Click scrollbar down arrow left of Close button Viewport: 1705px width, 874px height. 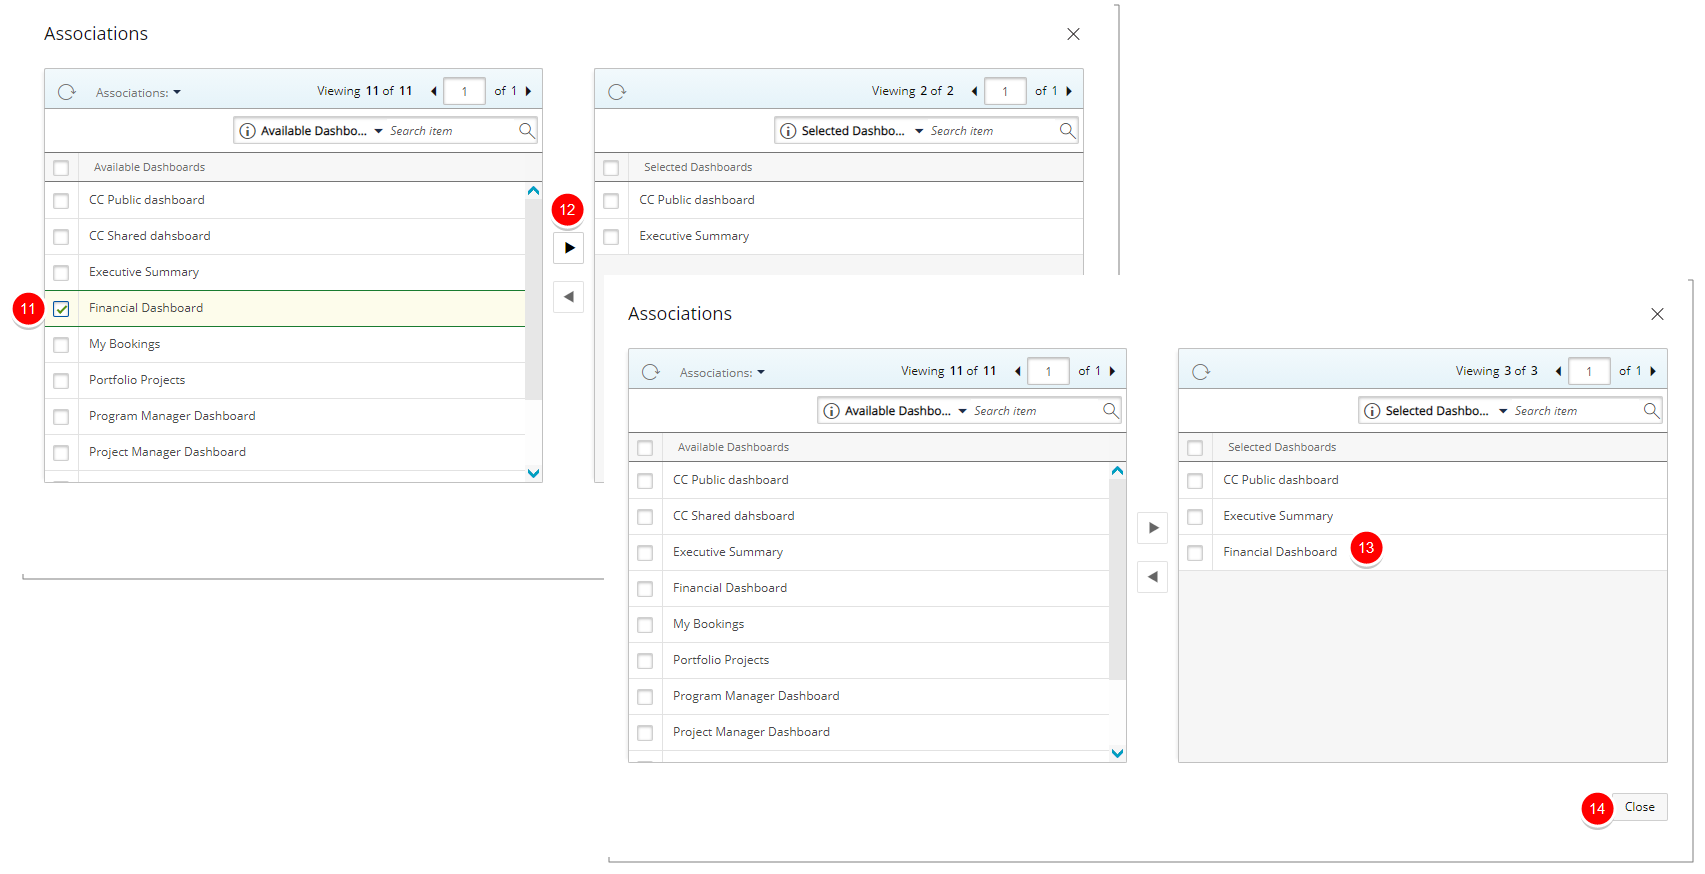click(x=1117, y=753)
